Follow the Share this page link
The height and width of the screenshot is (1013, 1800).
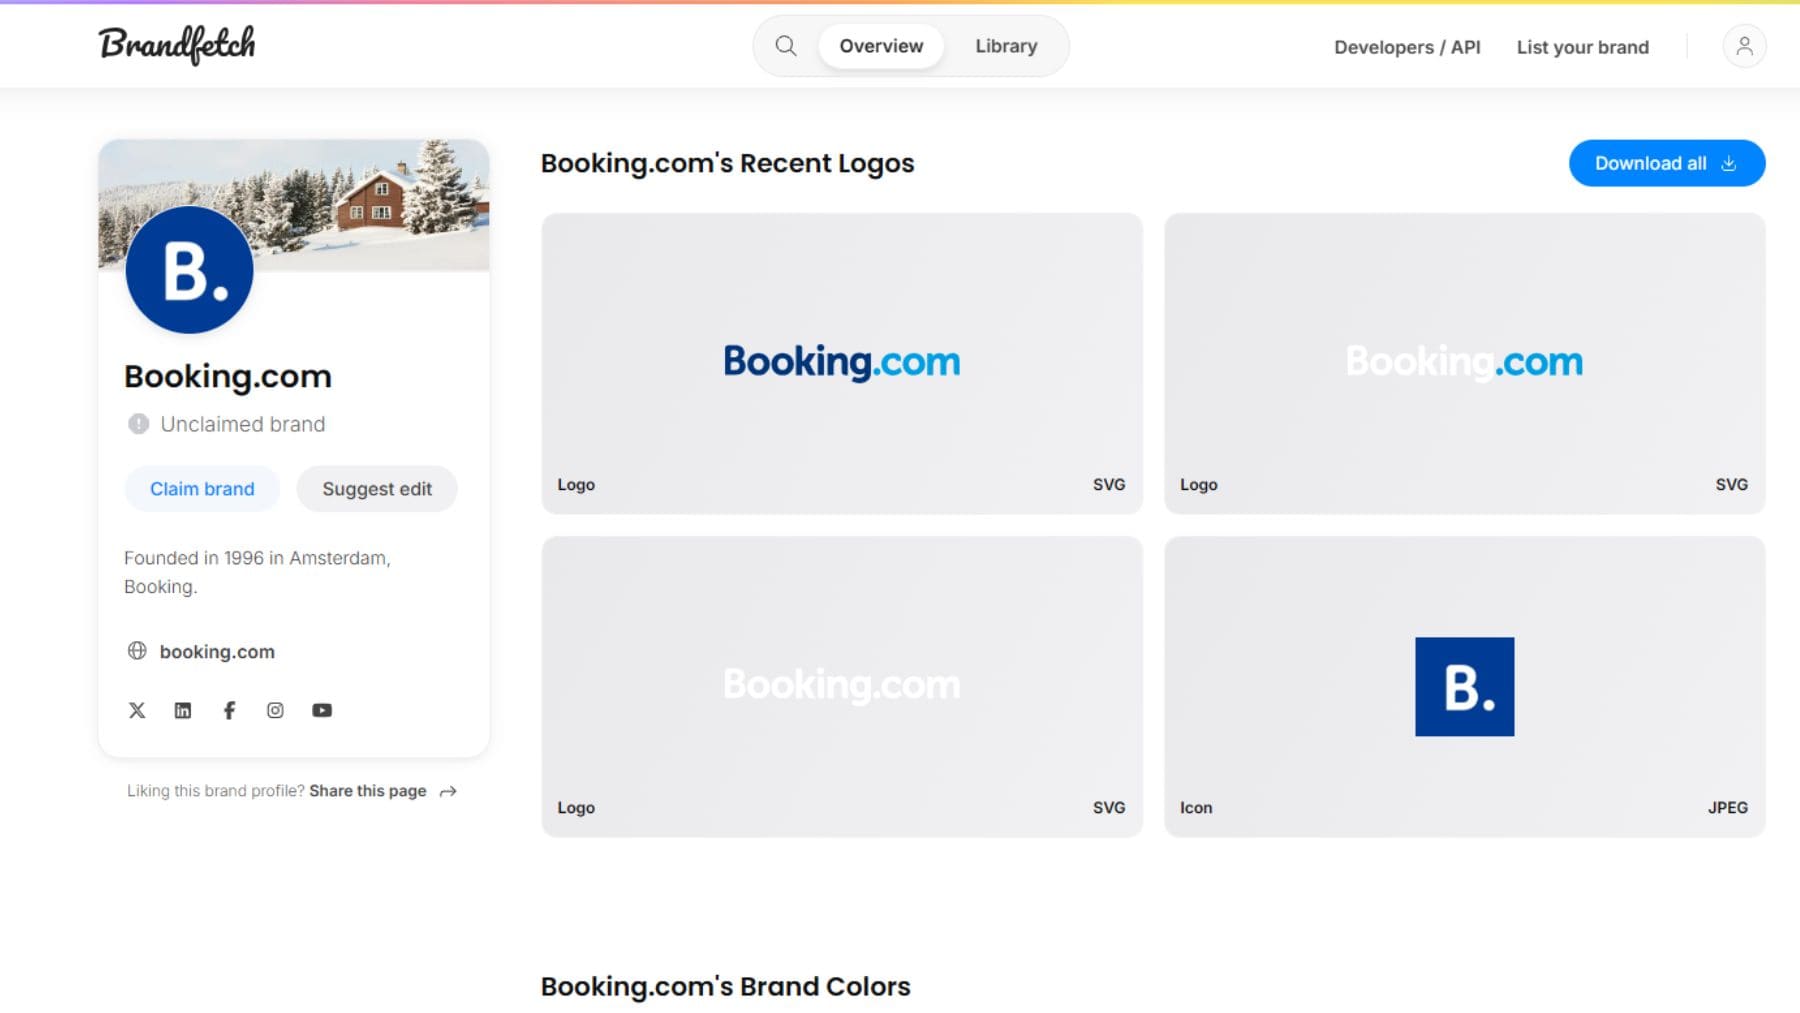[369, 790]
